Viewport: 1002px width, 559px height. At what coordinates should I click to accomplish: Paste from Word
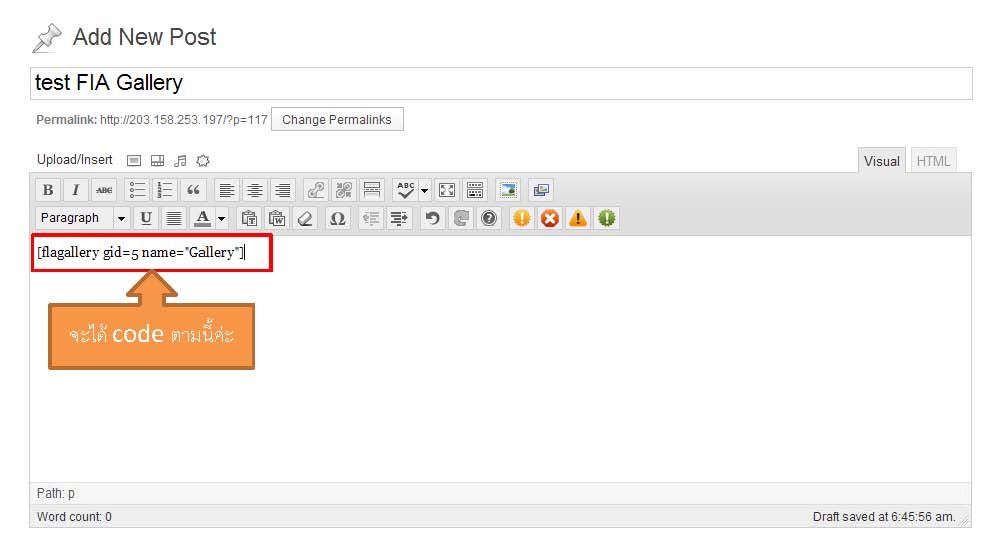277,218
